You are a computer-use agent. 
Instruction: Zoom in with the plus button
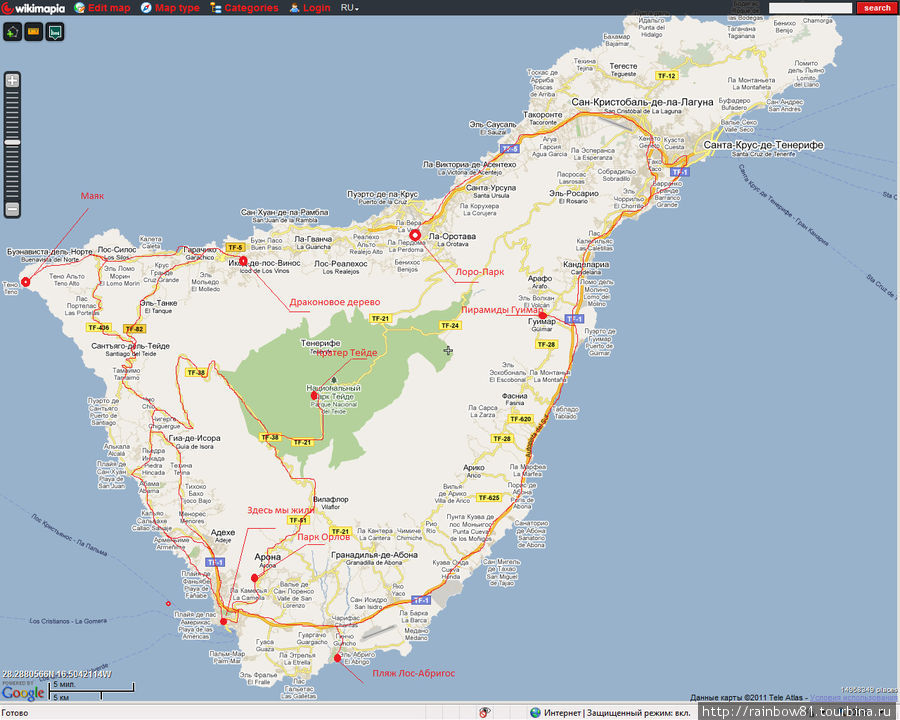click(x=12, y=80)
